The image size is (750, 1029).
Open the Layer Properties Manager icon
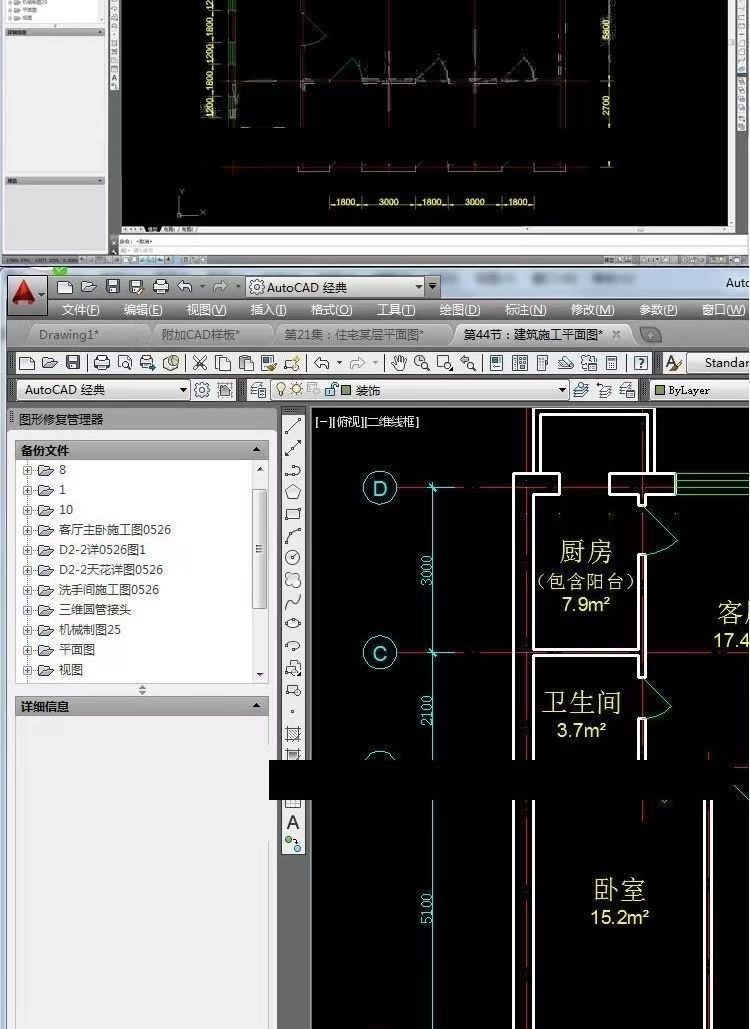pyautogui.click(x=259, y=390)
